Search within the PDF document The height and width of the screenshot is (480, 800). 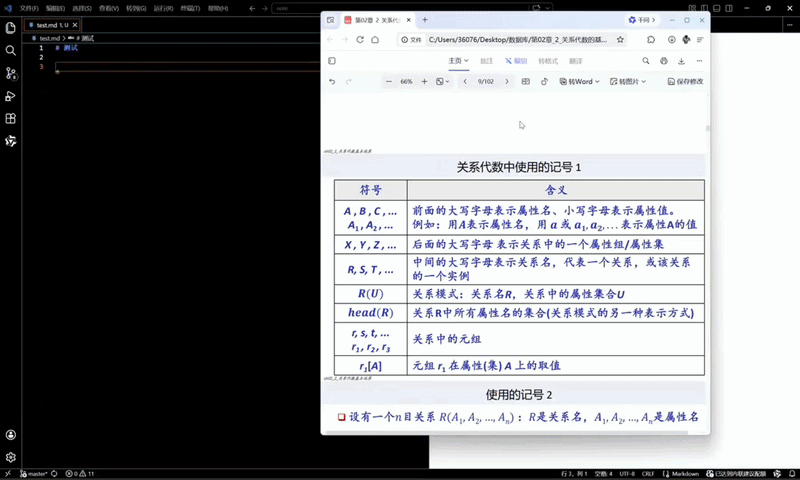tap(645, 61)
